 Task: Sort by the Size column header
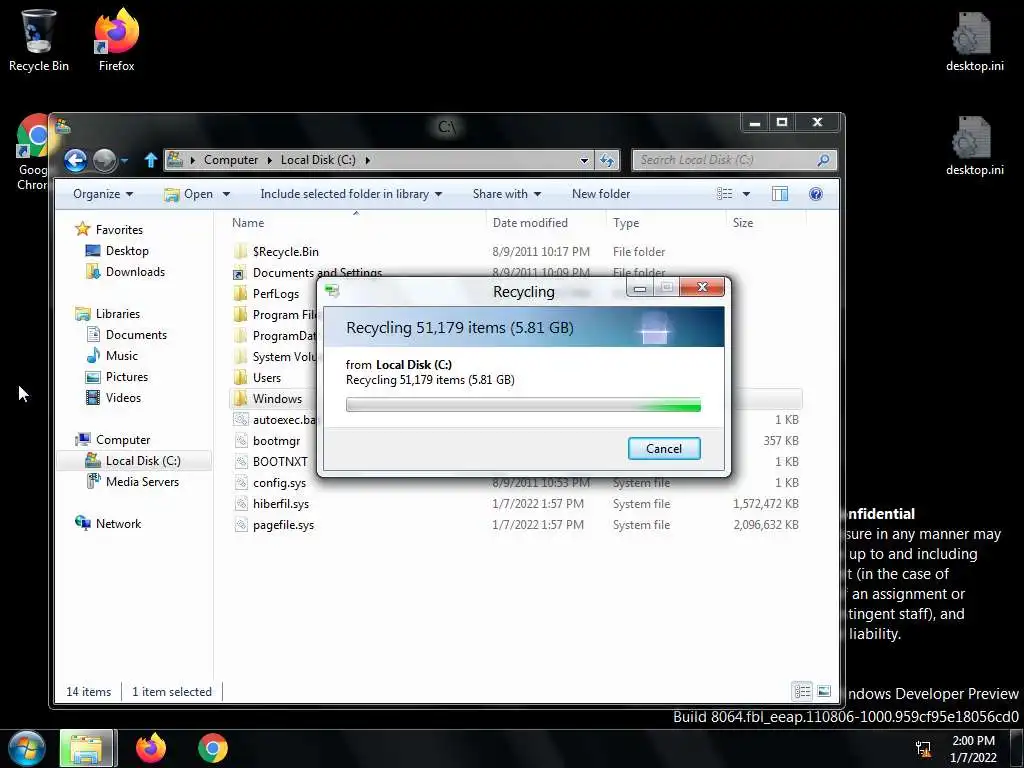point(765,223)
